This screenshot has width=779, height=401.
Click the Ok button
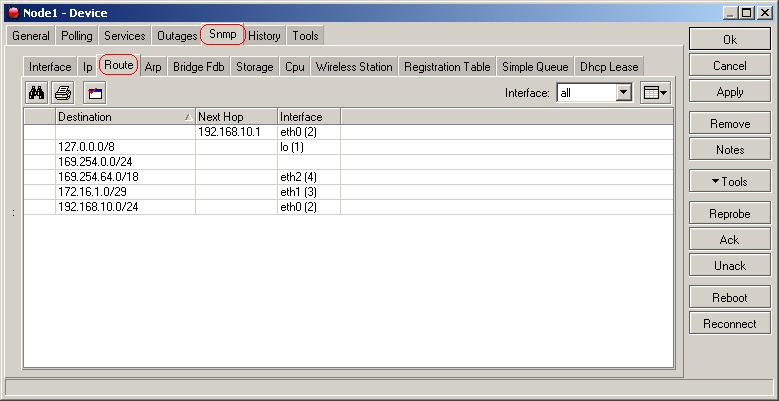pyautogui.click(x=729, y=40)
